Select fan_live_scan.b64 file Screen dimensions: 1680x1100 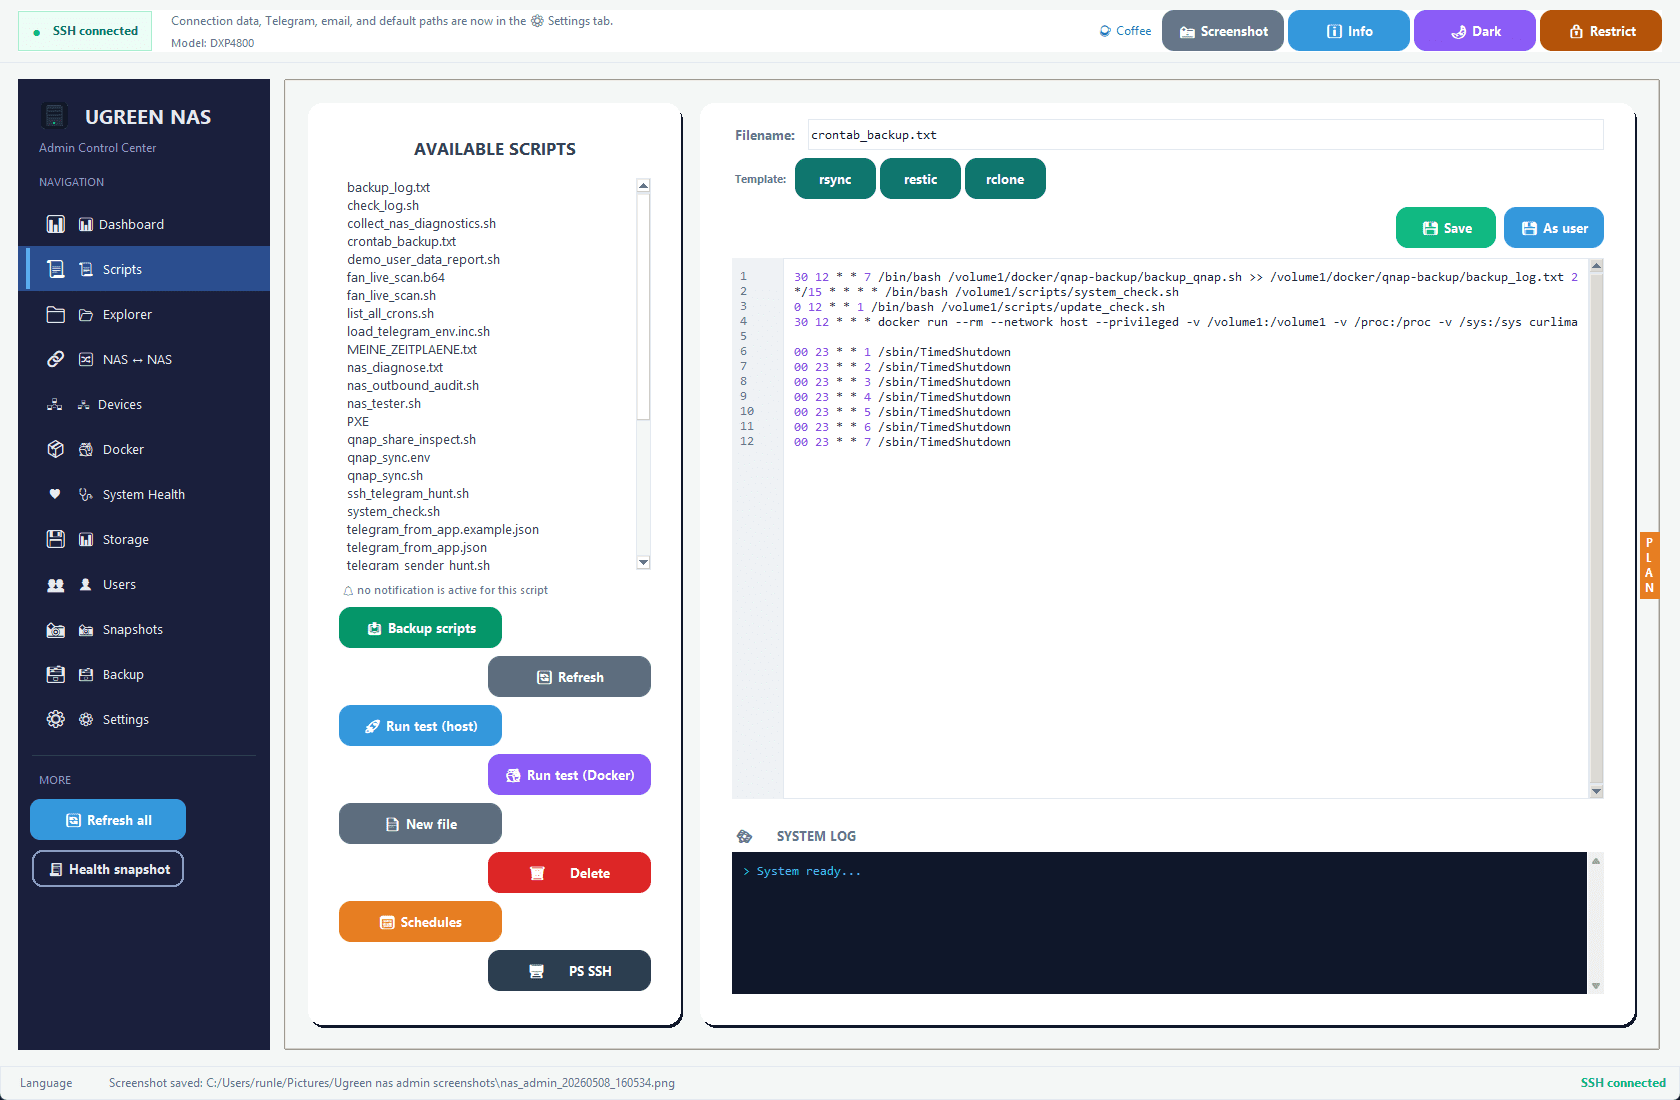396,277
